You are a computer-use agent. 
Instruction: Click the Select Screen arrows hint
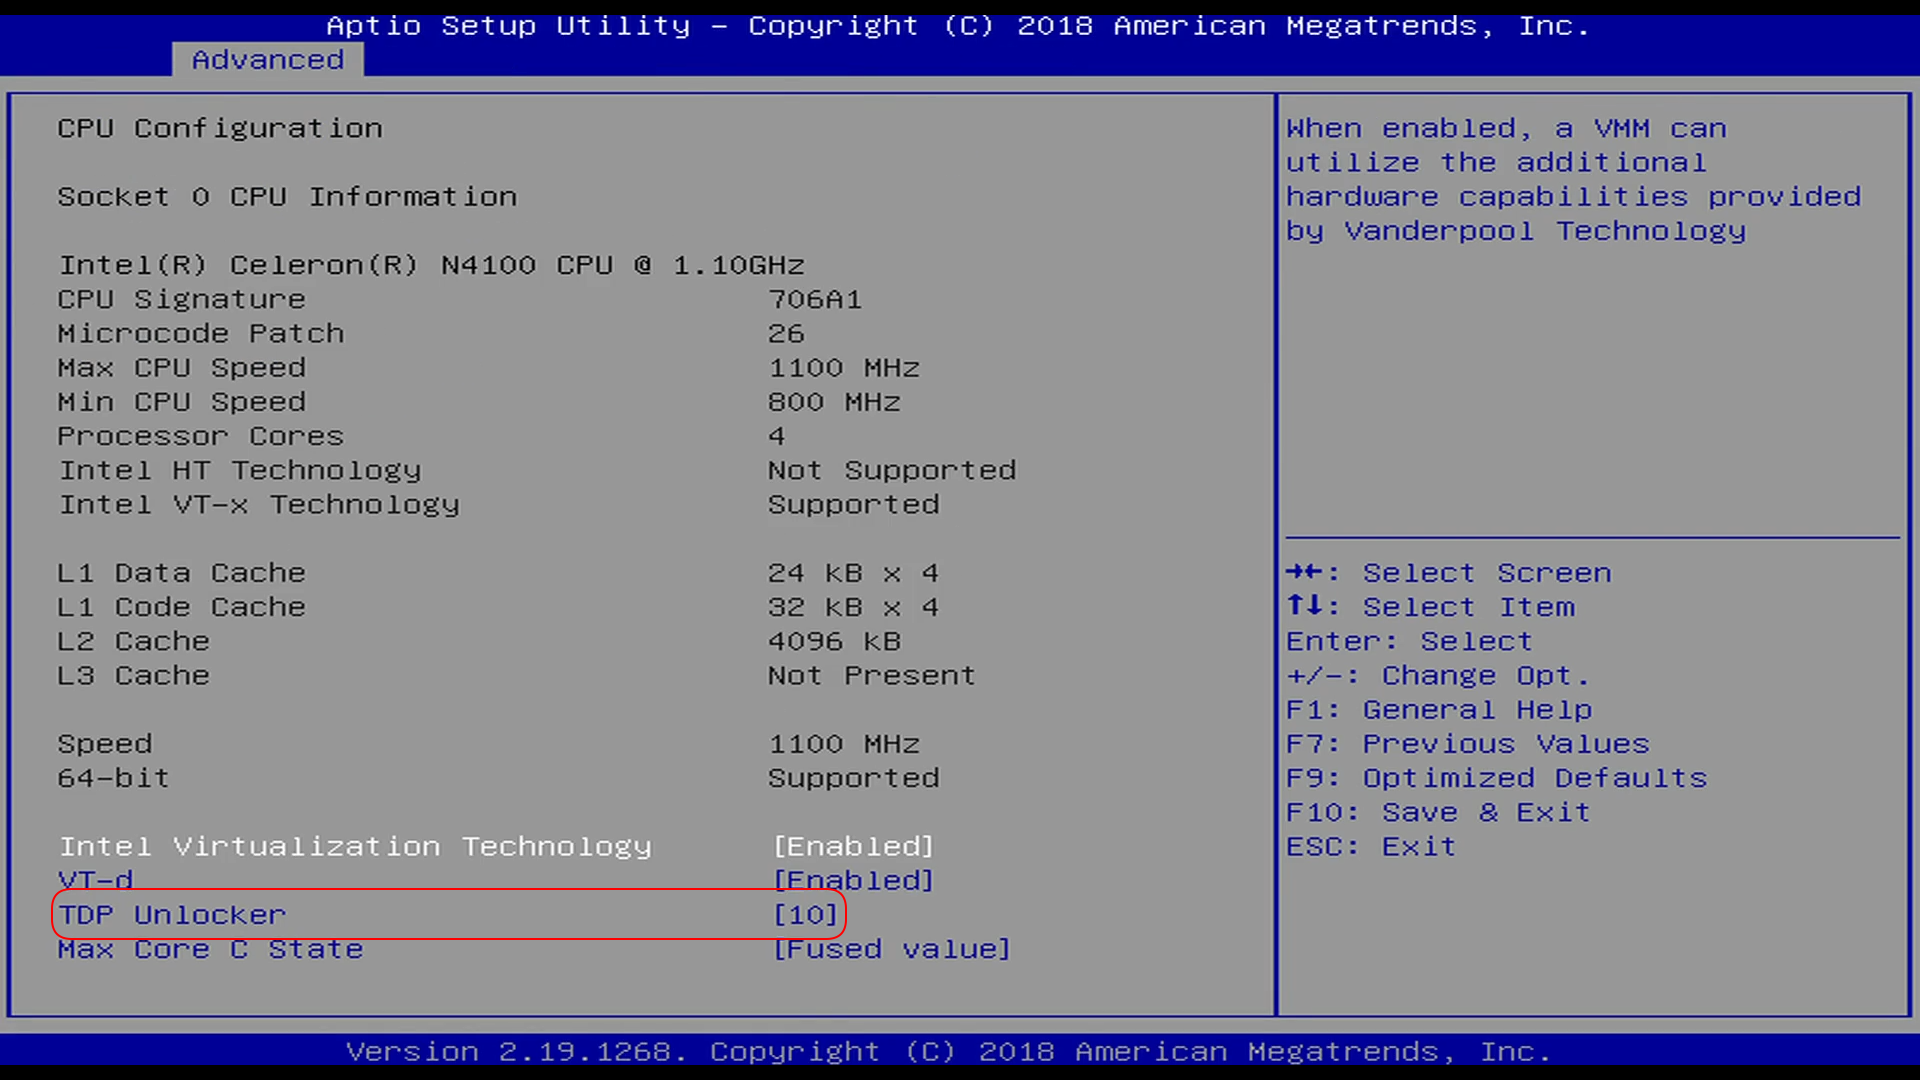tap(1449, 573)
